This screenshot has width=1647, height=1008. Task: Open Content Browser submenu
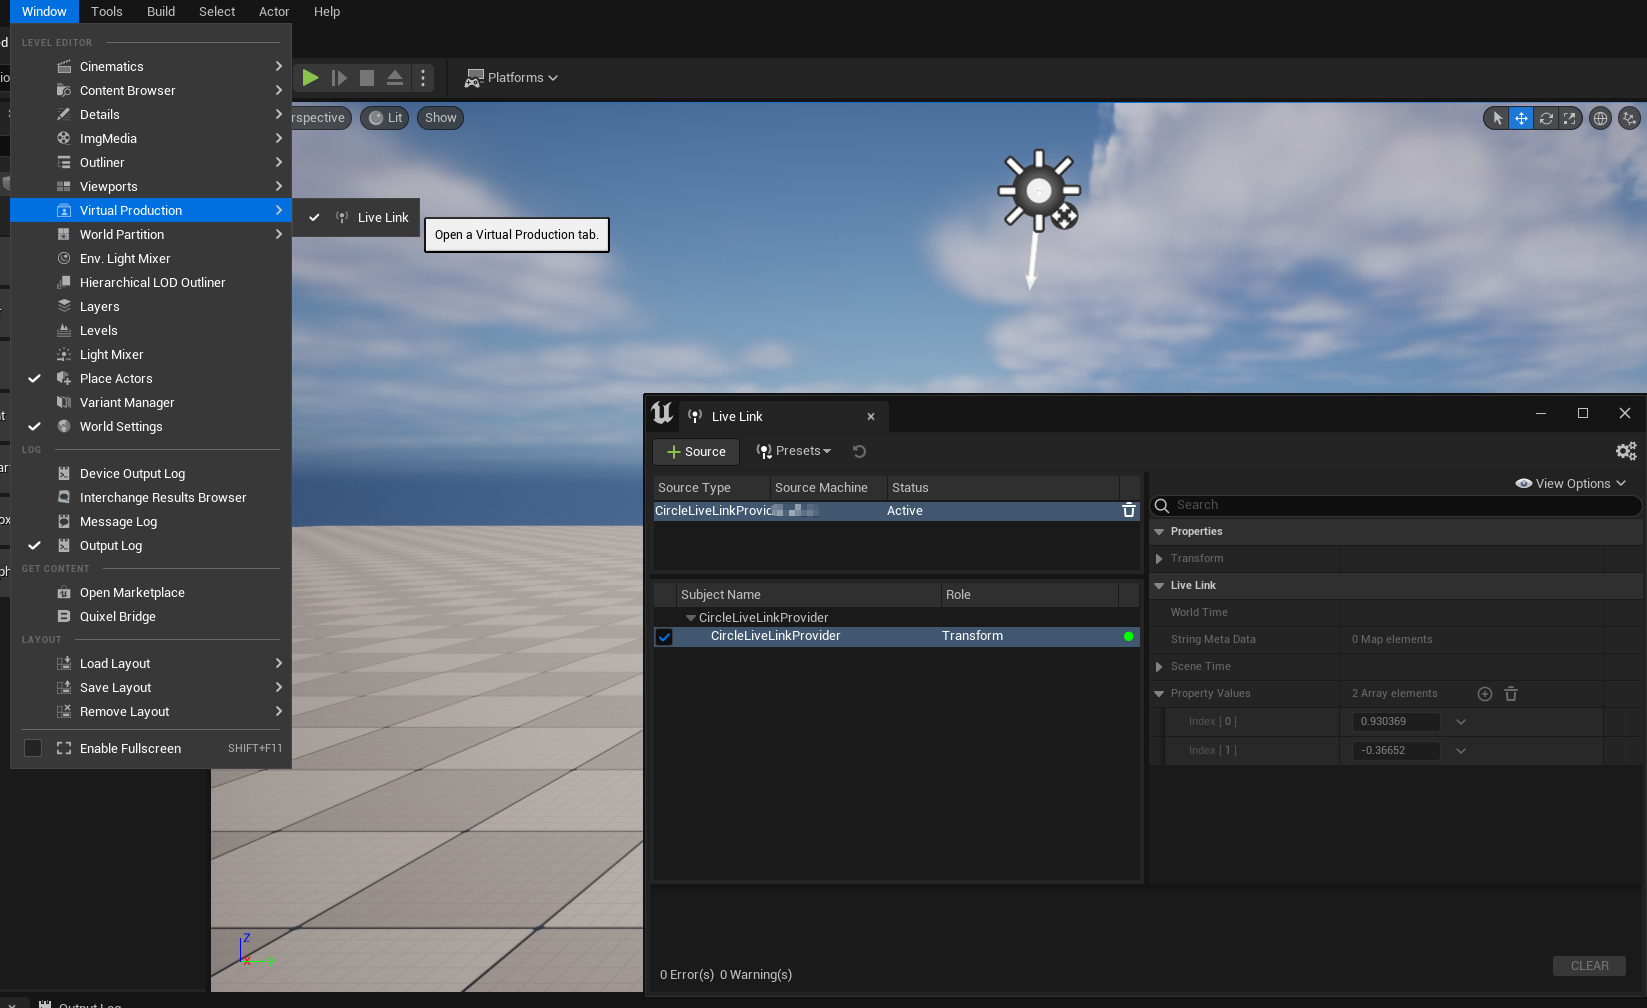[150, 90]
